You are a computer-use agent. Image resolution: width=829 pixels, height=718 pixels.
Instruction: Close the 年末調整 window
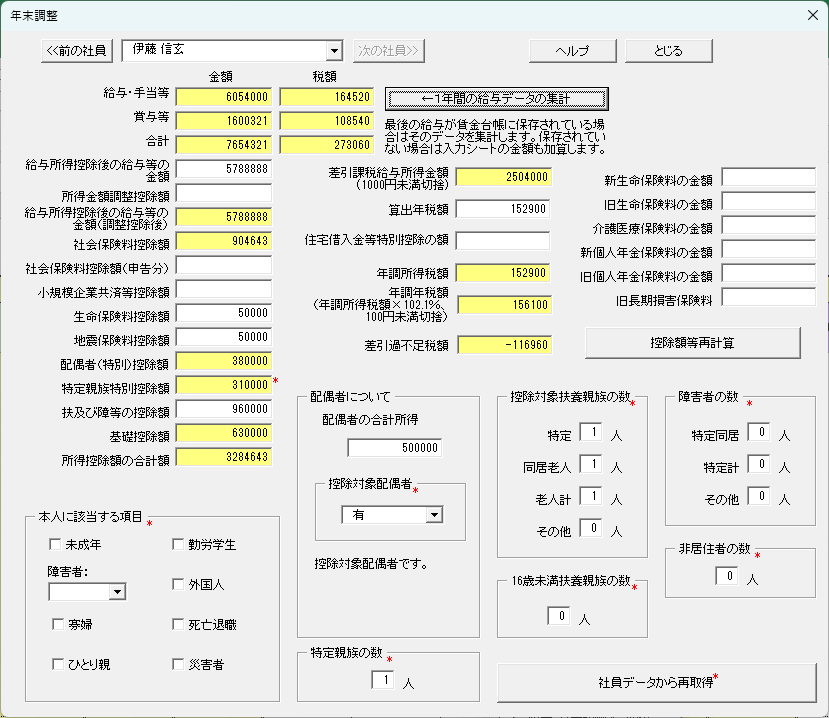click(x=812, y=15)
